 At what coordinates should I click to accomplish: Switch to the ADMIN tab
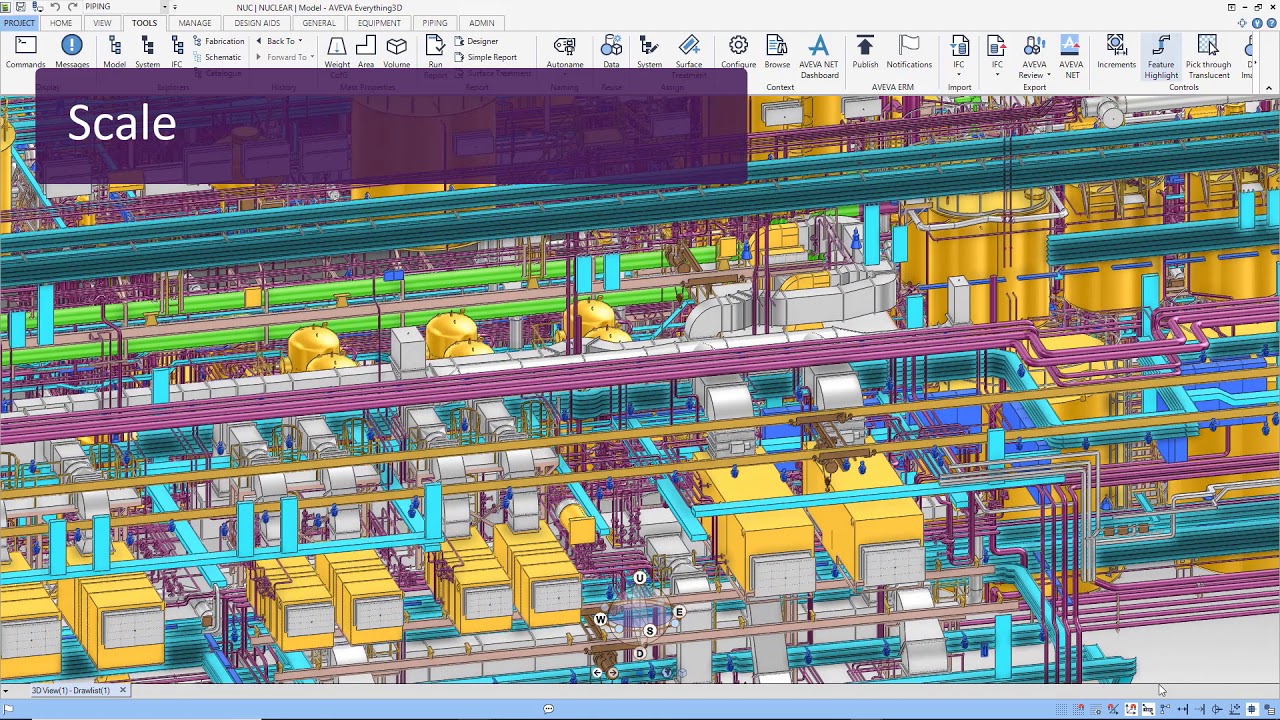pos(481,23)
